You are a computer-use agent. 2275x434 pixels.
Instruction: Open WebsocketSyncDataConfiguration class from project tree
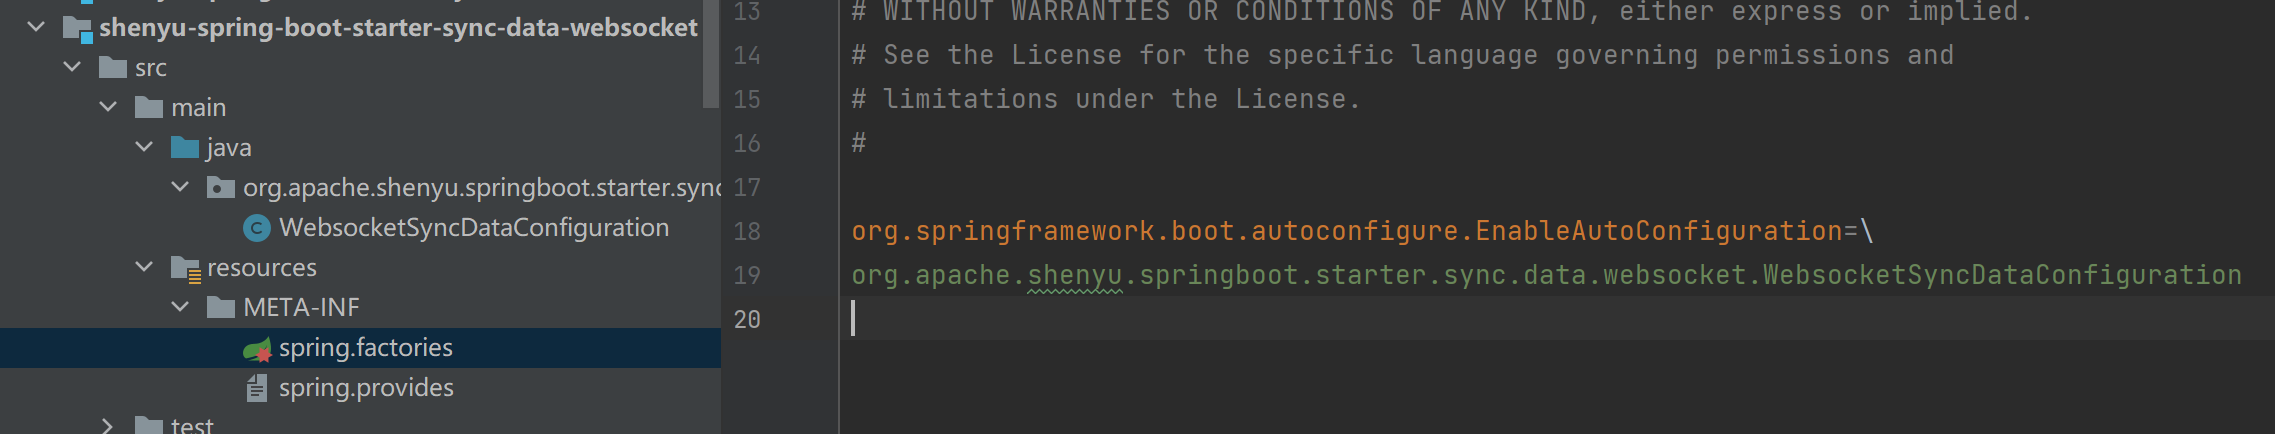coord(473,228)
